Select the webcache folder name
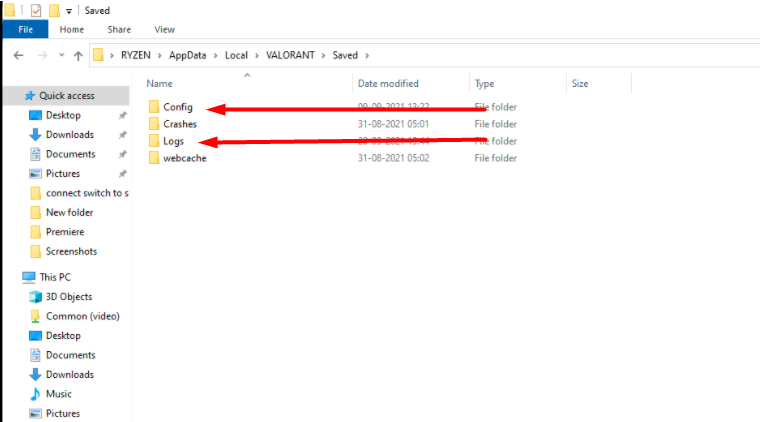 click(x=185, y=158)
